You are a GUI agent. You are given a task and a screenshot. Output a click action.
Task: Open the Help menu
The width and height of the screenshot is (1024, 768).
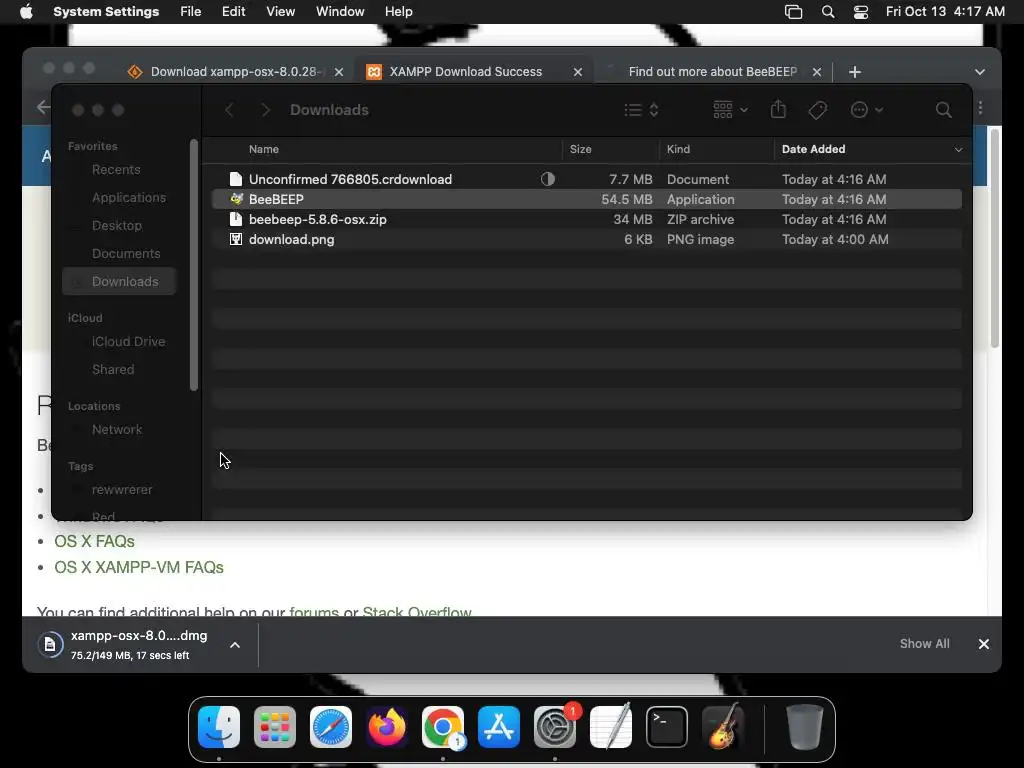(398, 12)
